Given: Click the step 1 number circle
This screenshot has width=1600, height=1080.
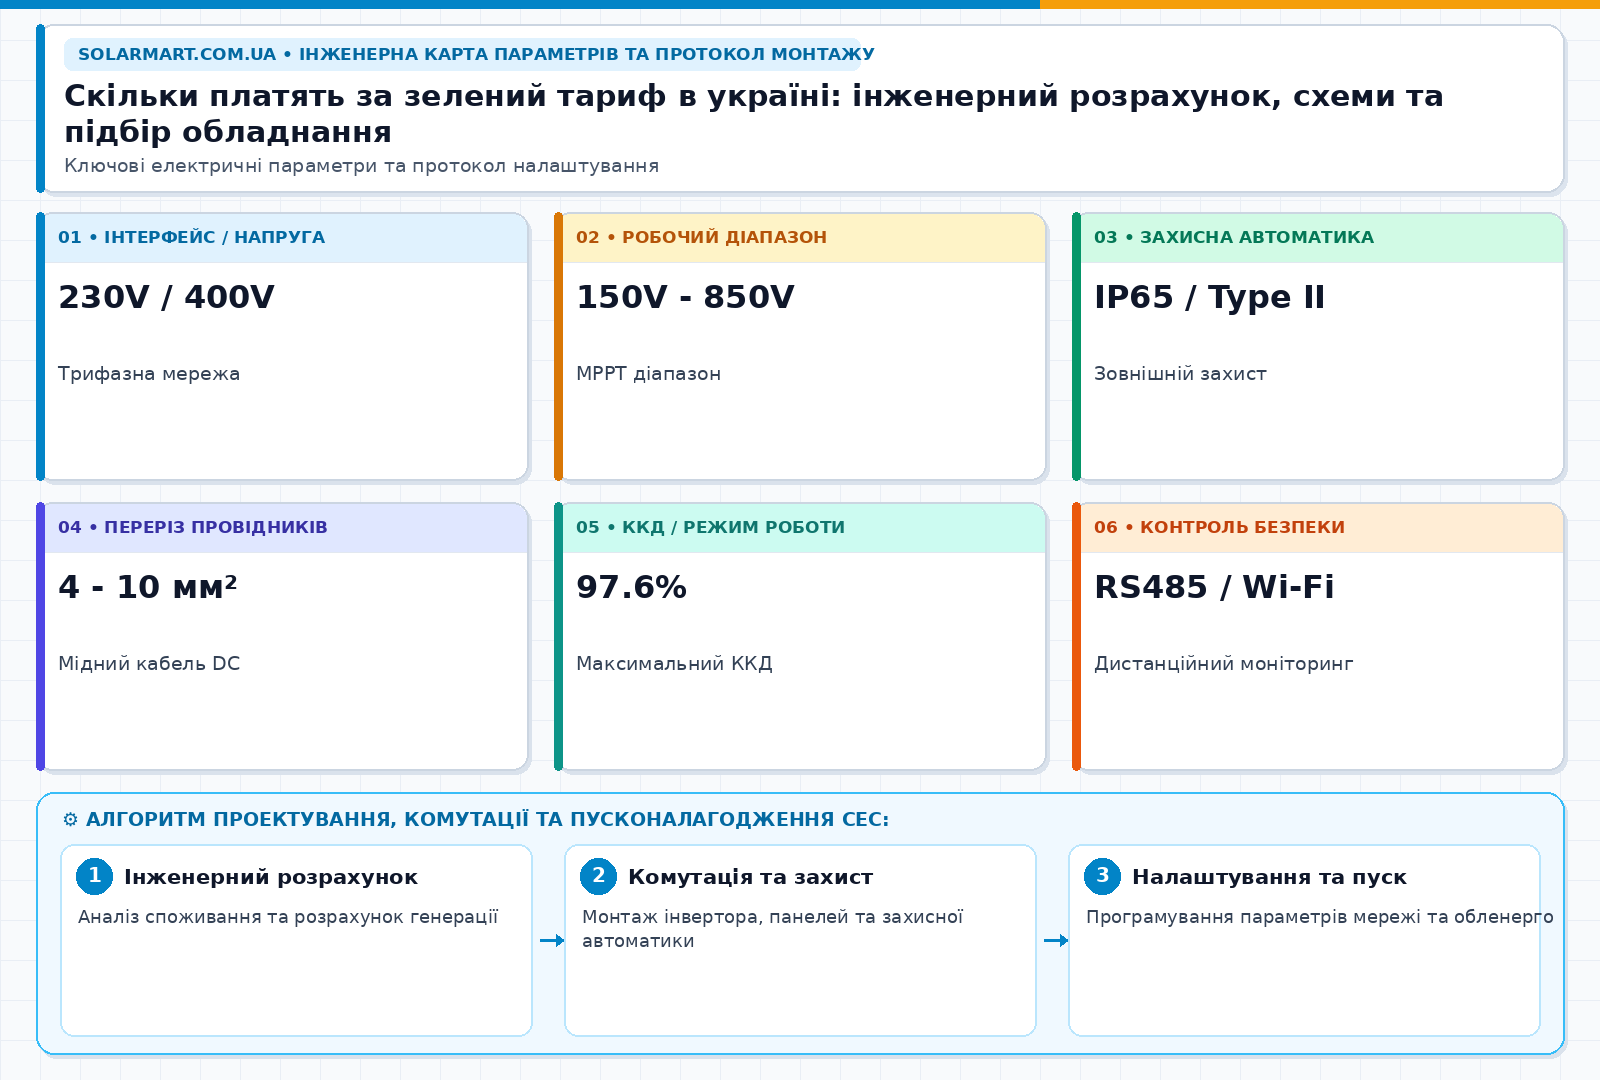Looking at the screenshot, I should [x=94, y=876].
